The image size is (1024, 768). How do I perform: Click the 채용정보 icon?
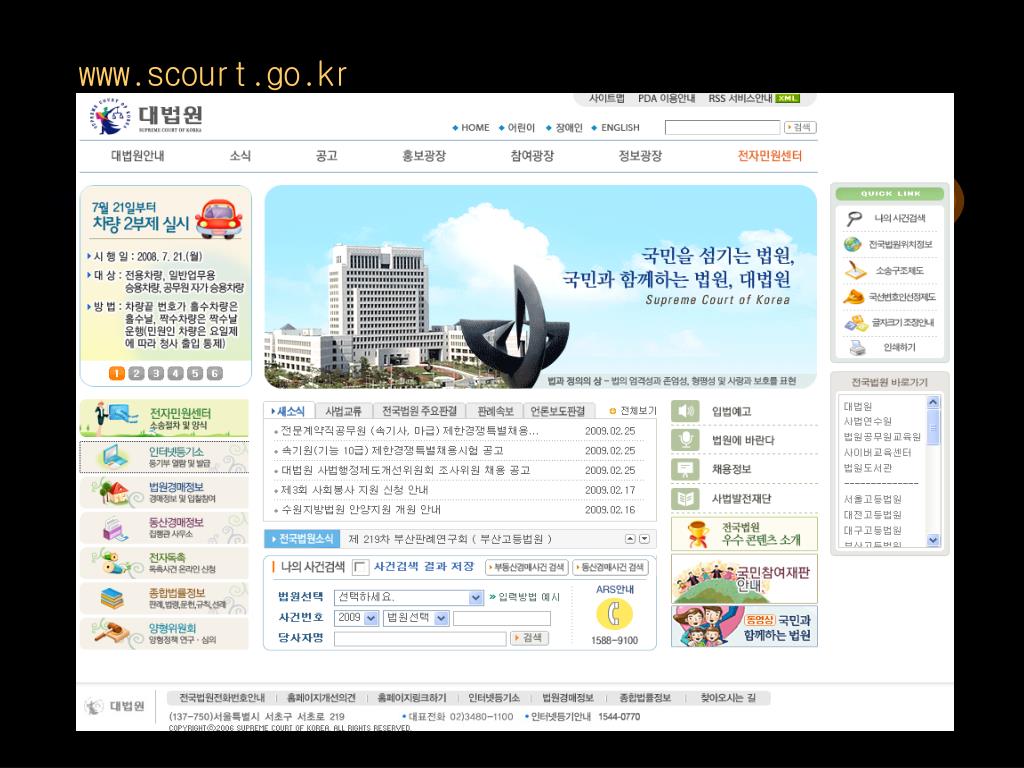pyautogui.click(x=685, y=469)
